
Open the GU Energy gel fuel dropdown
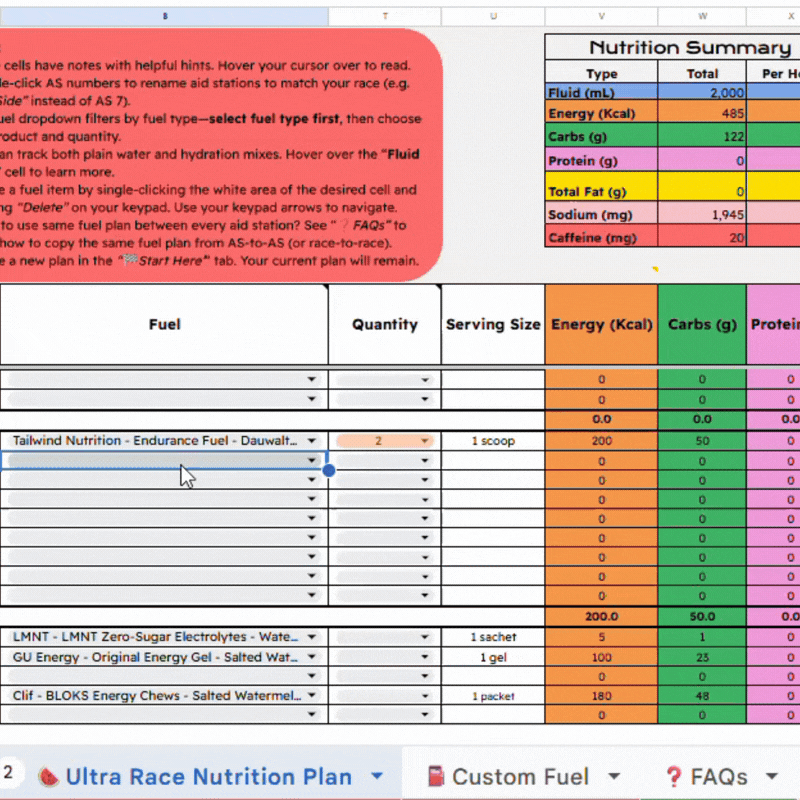click(x=312, y=657)
